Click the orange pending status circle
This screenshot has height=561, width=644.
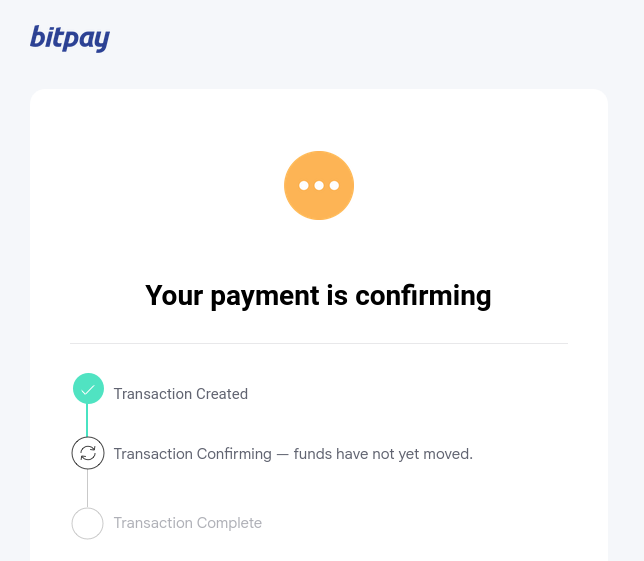coord(319,185)
